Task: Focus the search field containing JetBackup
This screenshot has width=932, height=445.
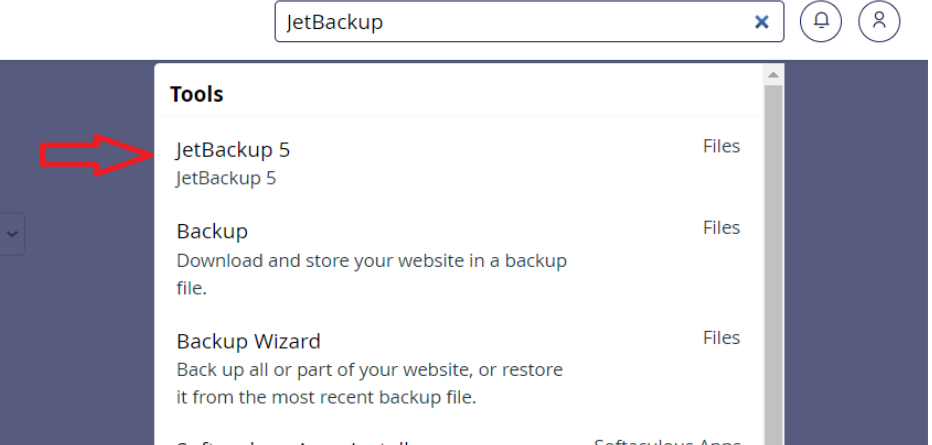Action: coord(529,22)
